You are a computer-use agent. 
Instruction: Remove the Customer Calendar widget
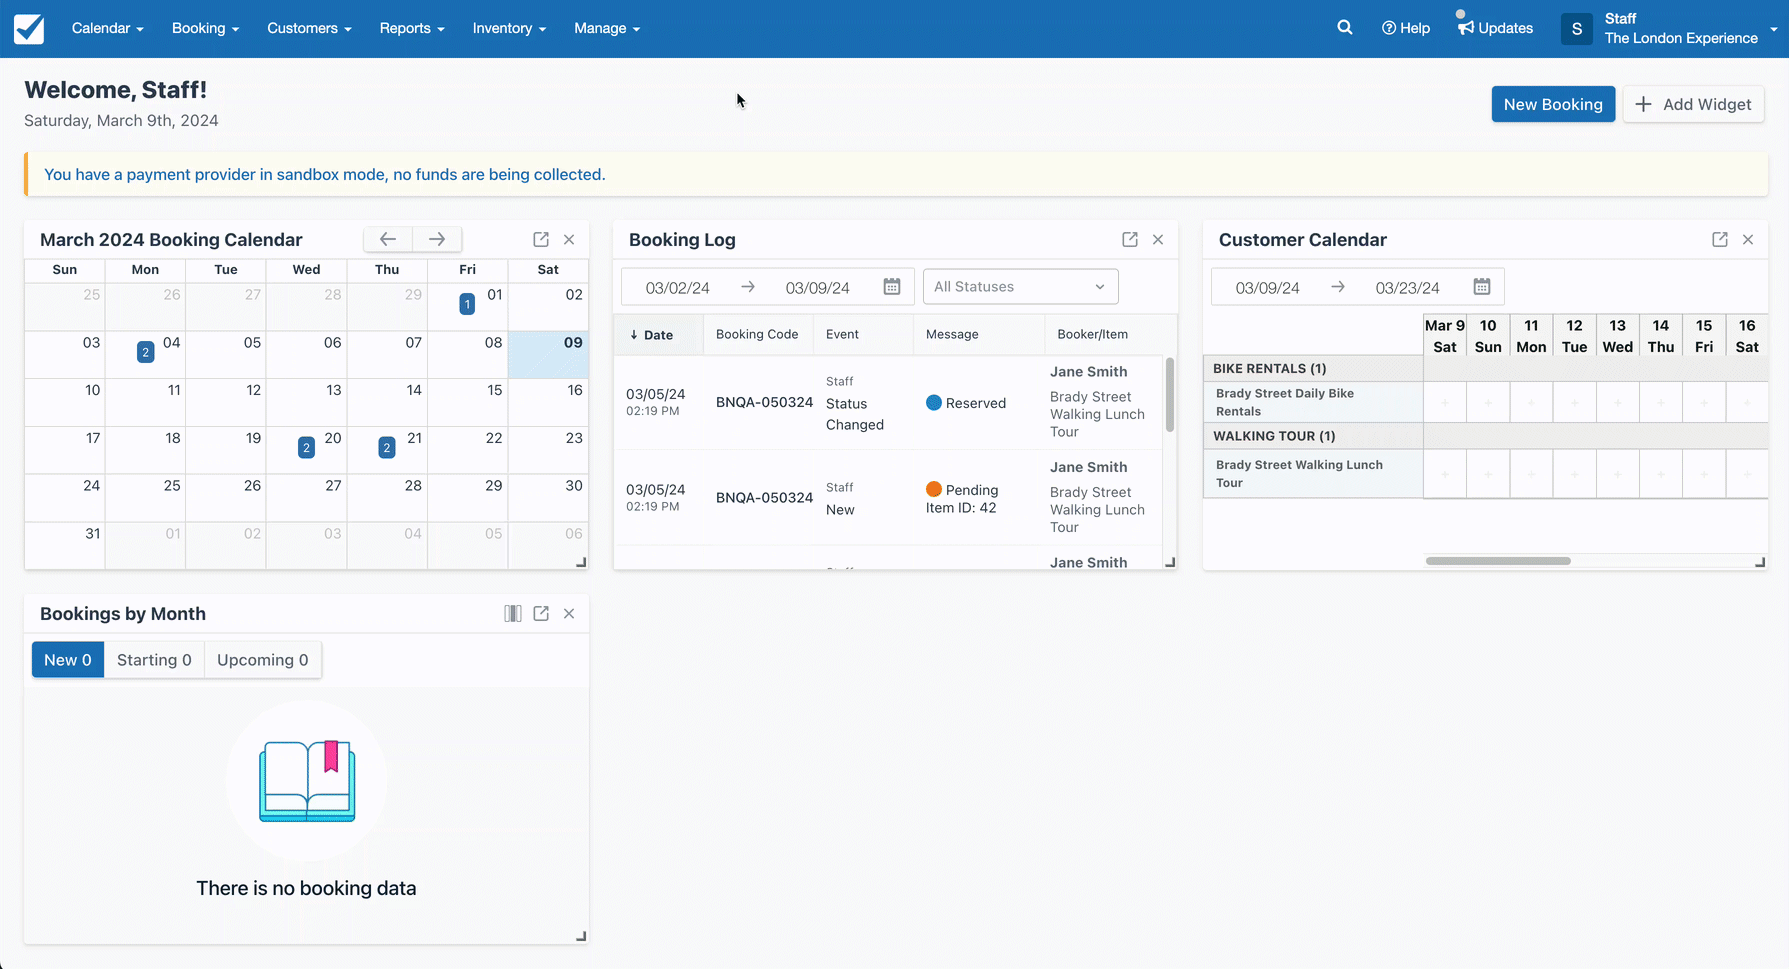point(1748,239)
